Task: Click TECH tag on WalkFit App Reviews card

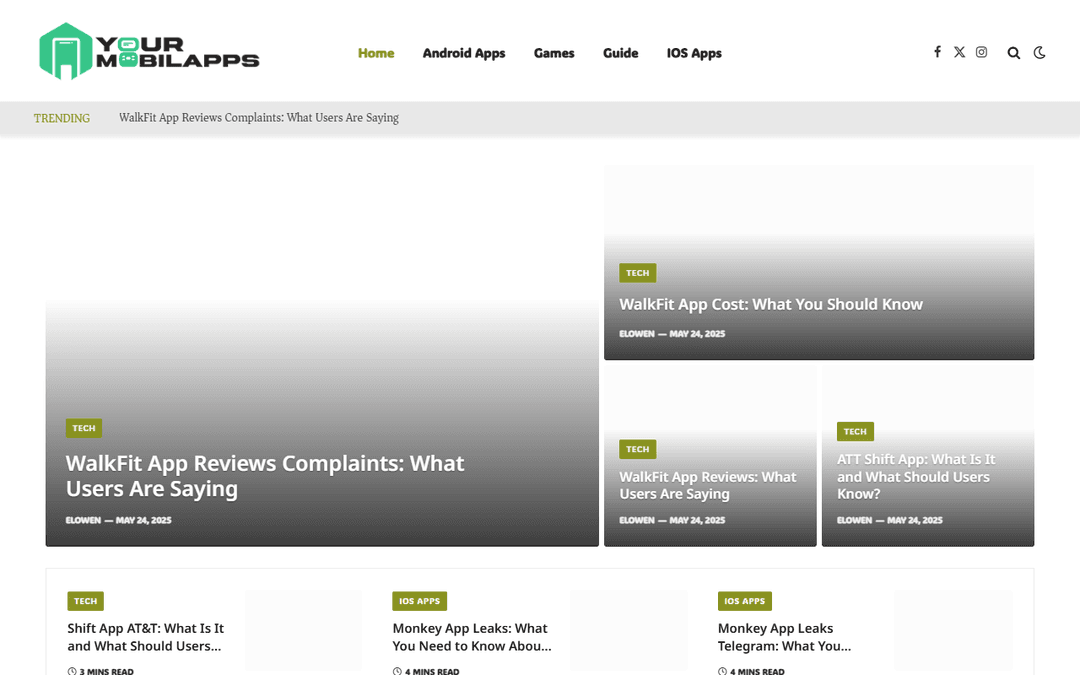Action: [x=638, y=449]
